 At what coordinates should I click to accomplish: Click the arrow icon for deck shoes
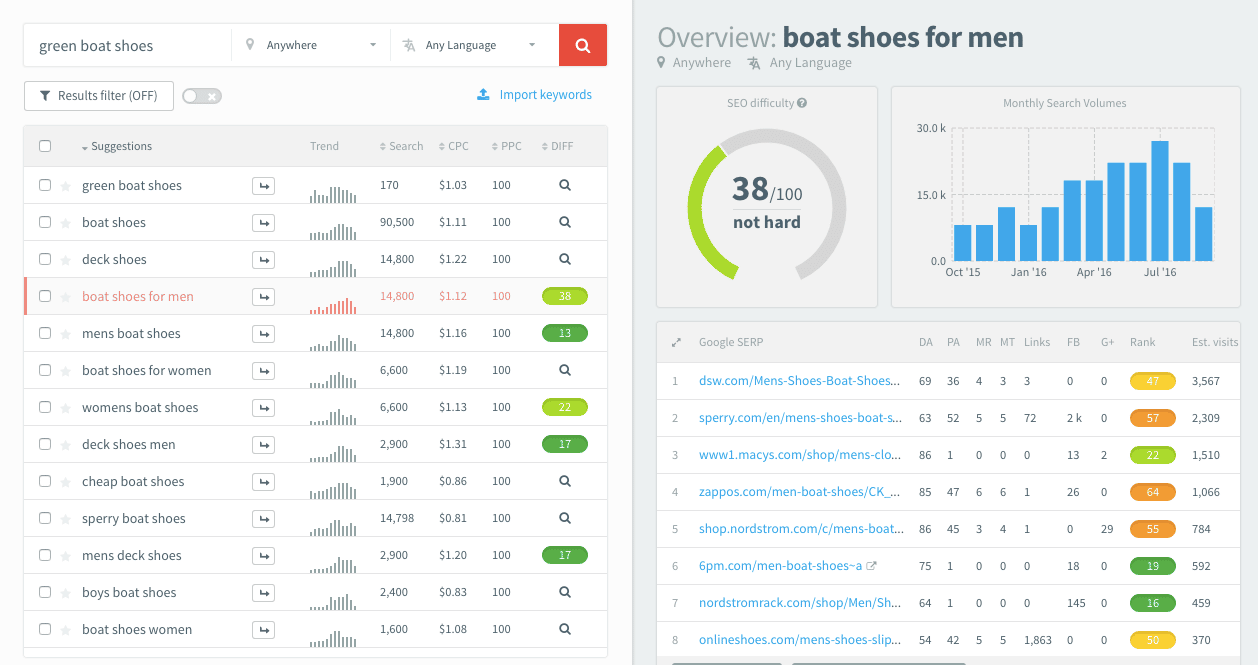click(264, 260)
